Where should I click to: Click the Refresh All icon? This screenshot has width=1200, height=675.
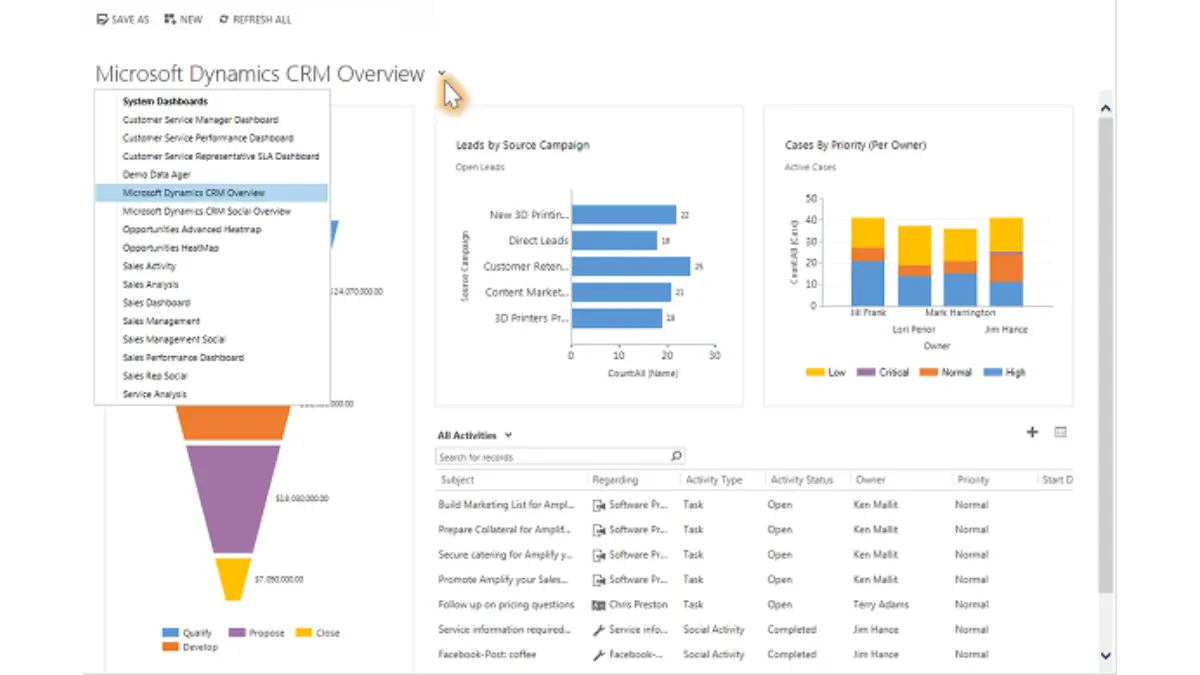(x=222, y=20)
